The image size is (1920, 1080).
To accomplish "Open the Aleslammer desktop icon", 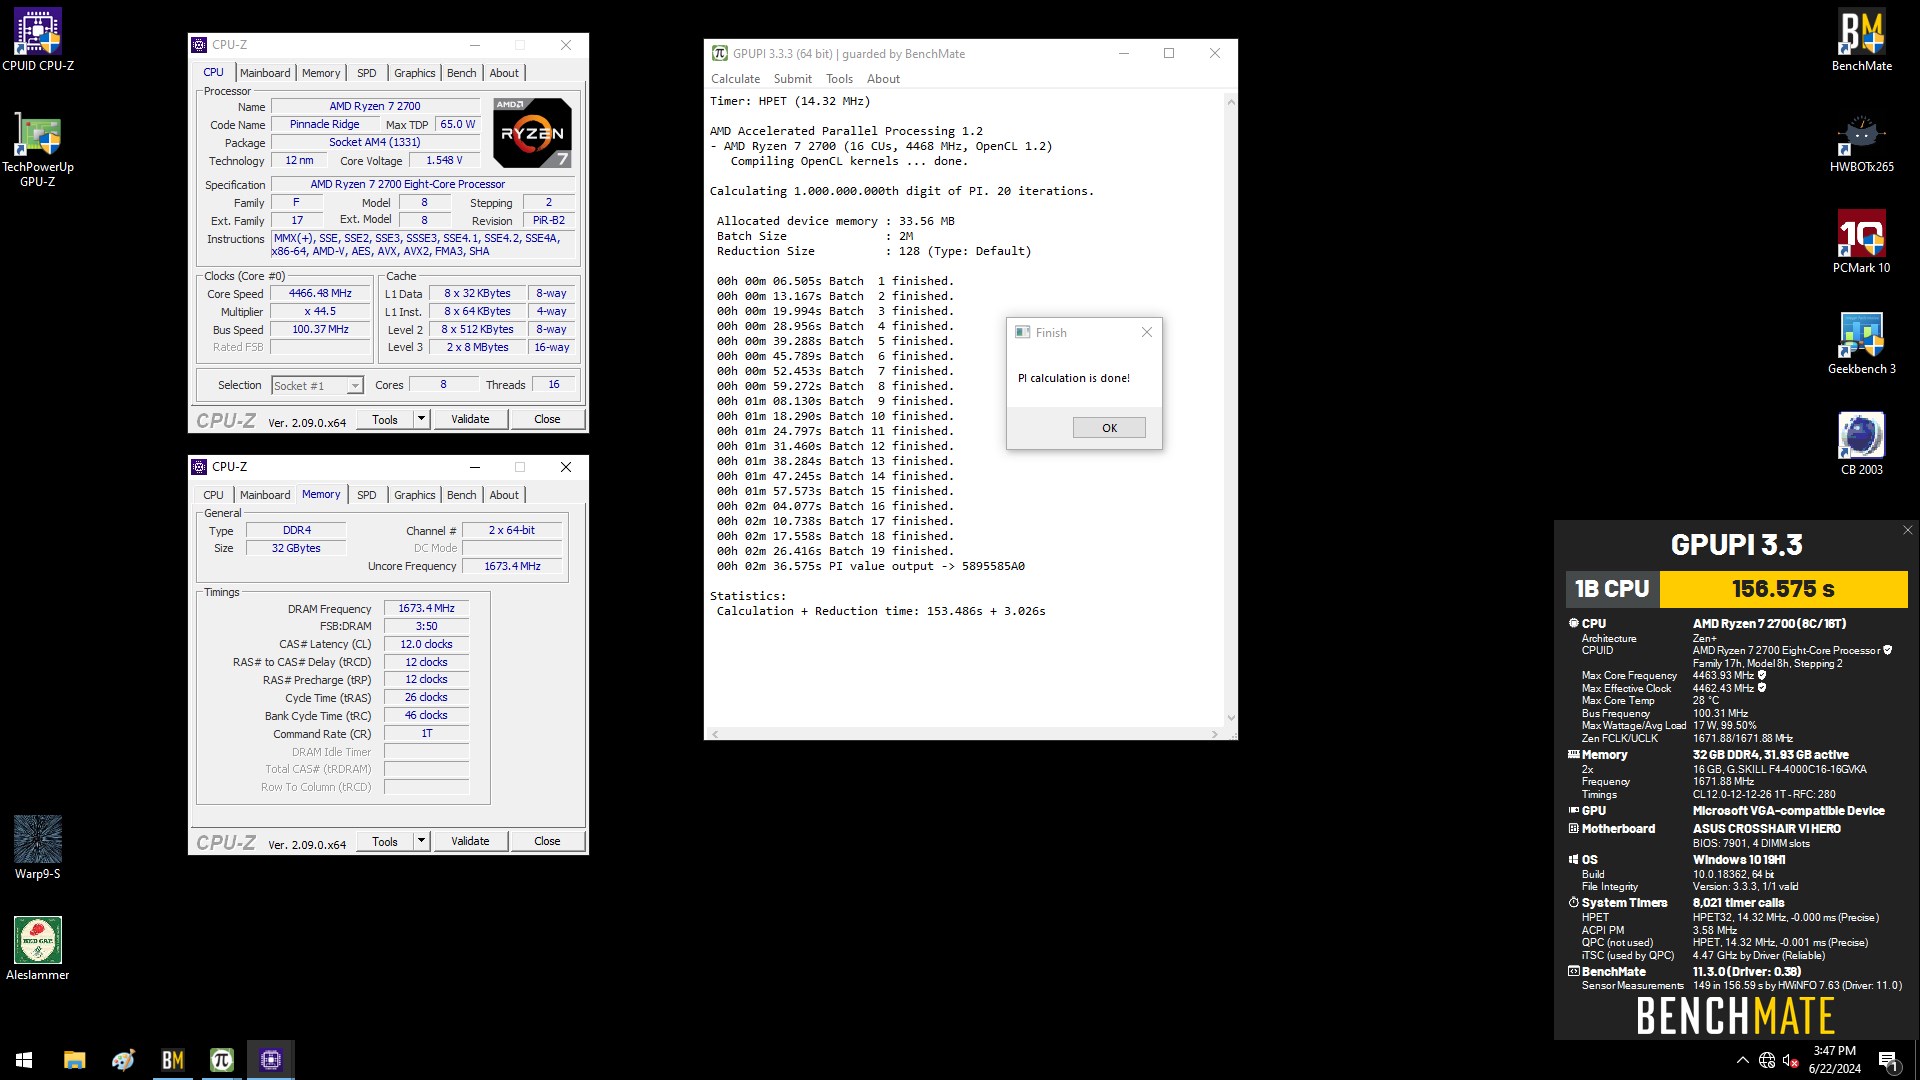I will click(x=38, y=948).
